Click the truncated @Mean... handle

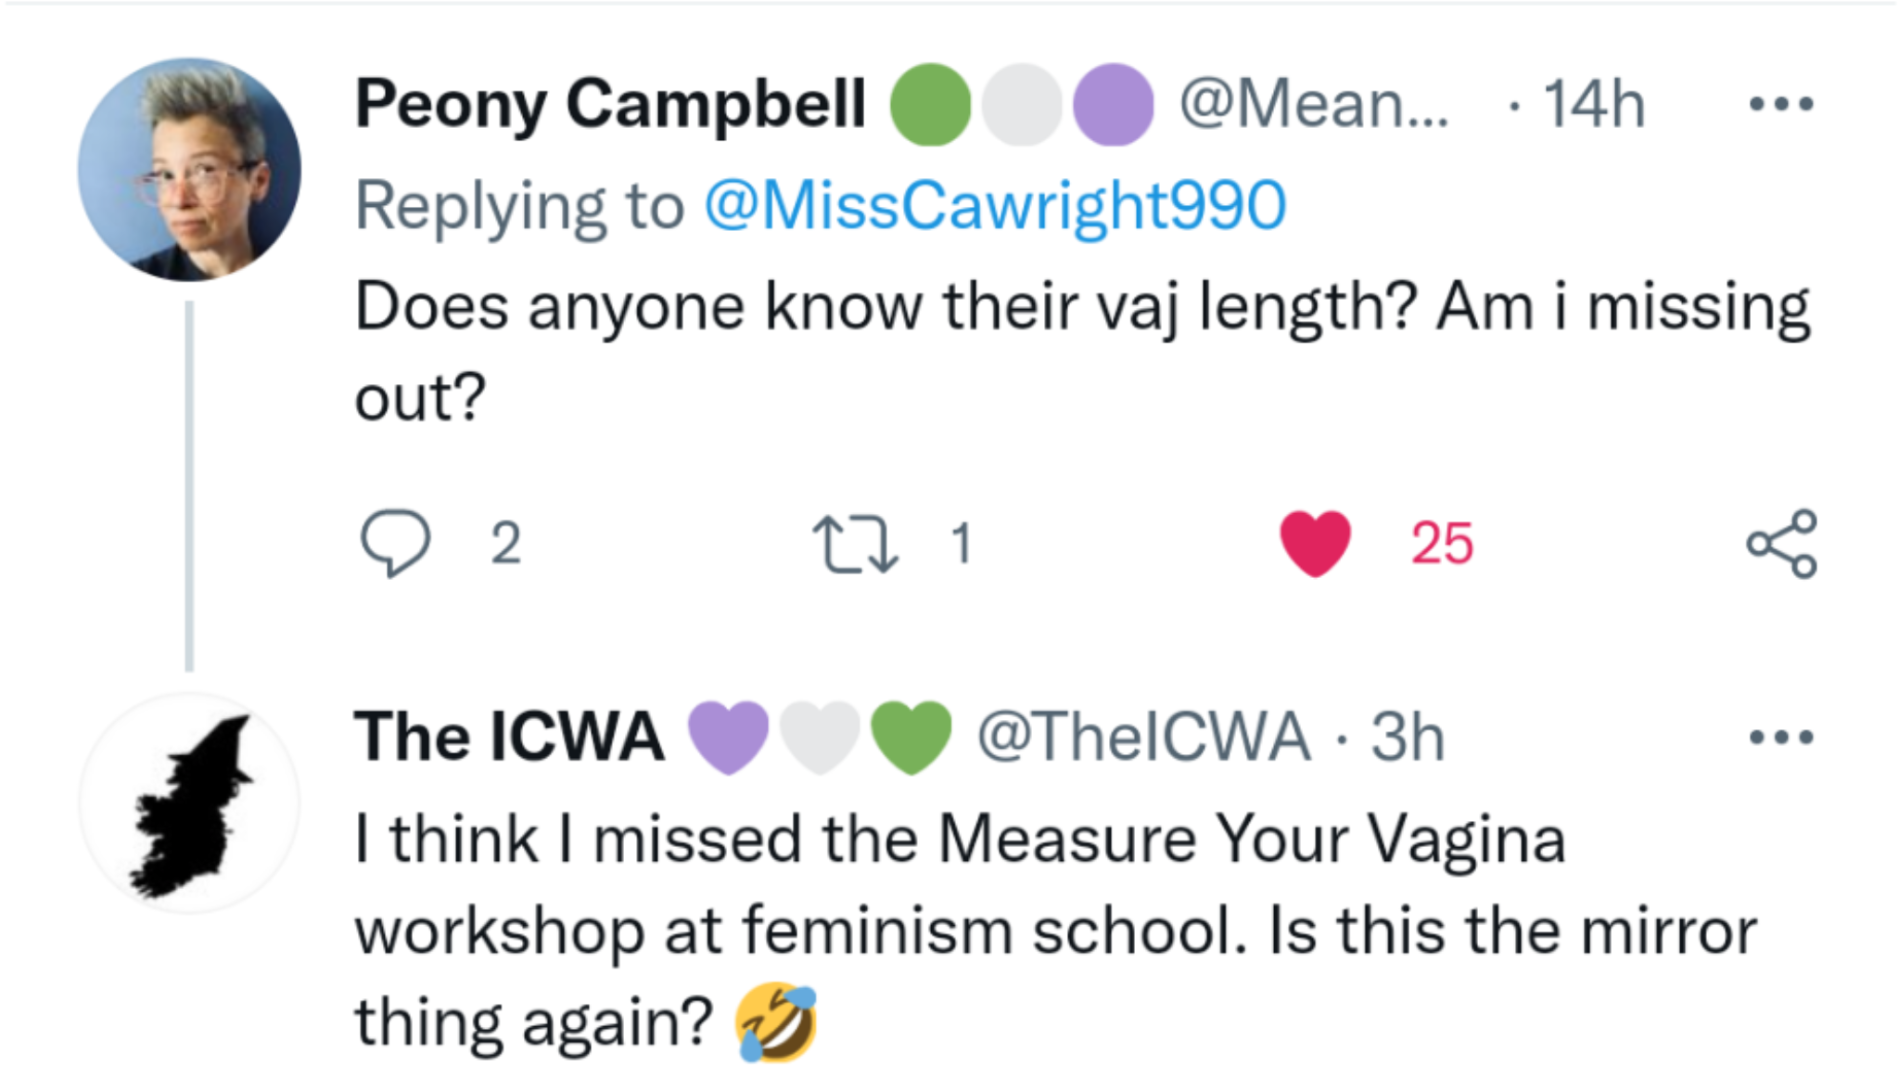point(1313,104)
